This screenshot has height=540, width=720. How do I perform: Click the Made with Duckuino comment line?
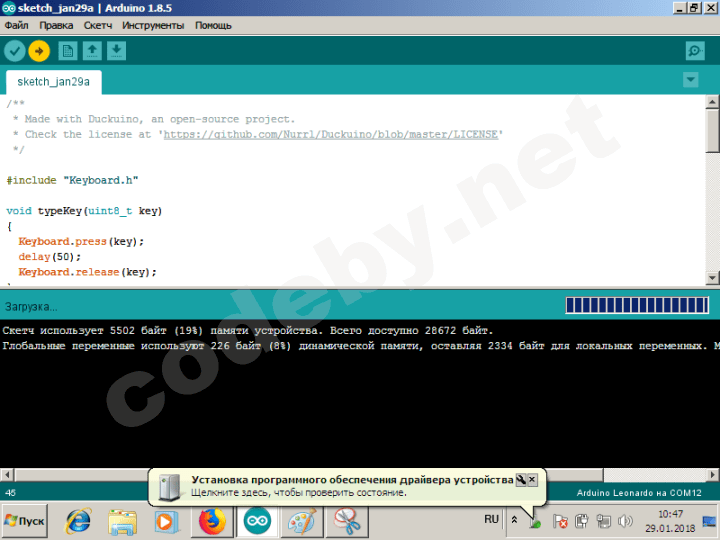pos(154,119)
